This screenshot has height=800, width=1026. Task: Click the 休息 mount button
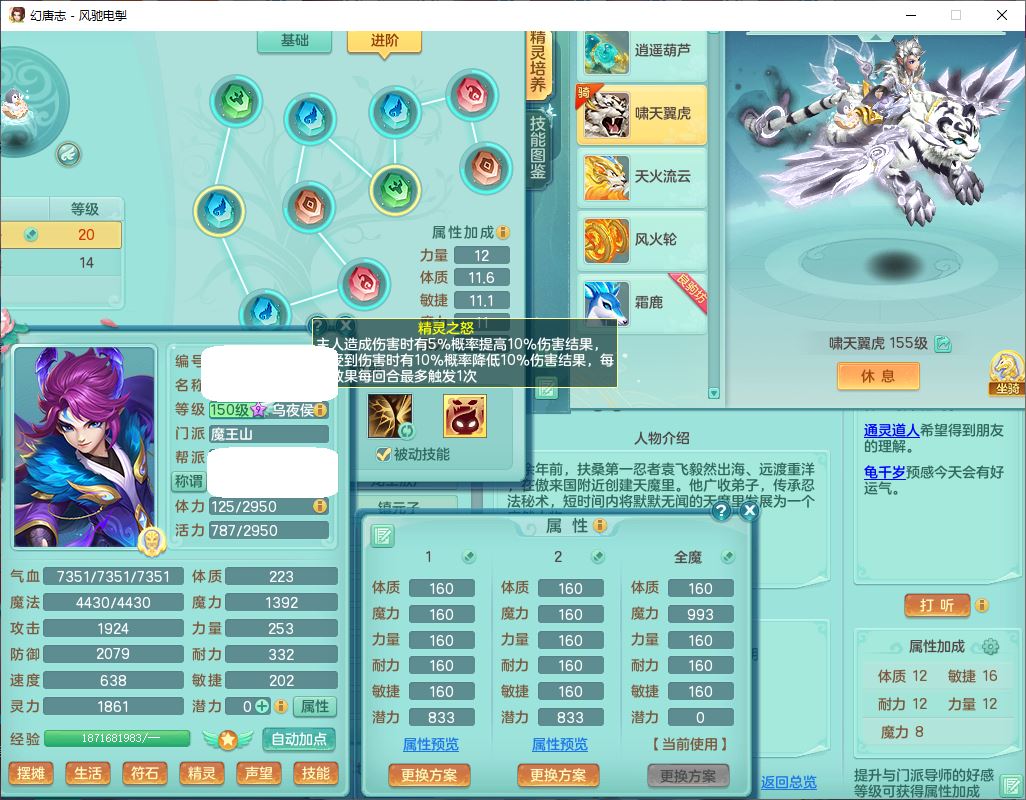pyautogui.click(x=878, y=376)
